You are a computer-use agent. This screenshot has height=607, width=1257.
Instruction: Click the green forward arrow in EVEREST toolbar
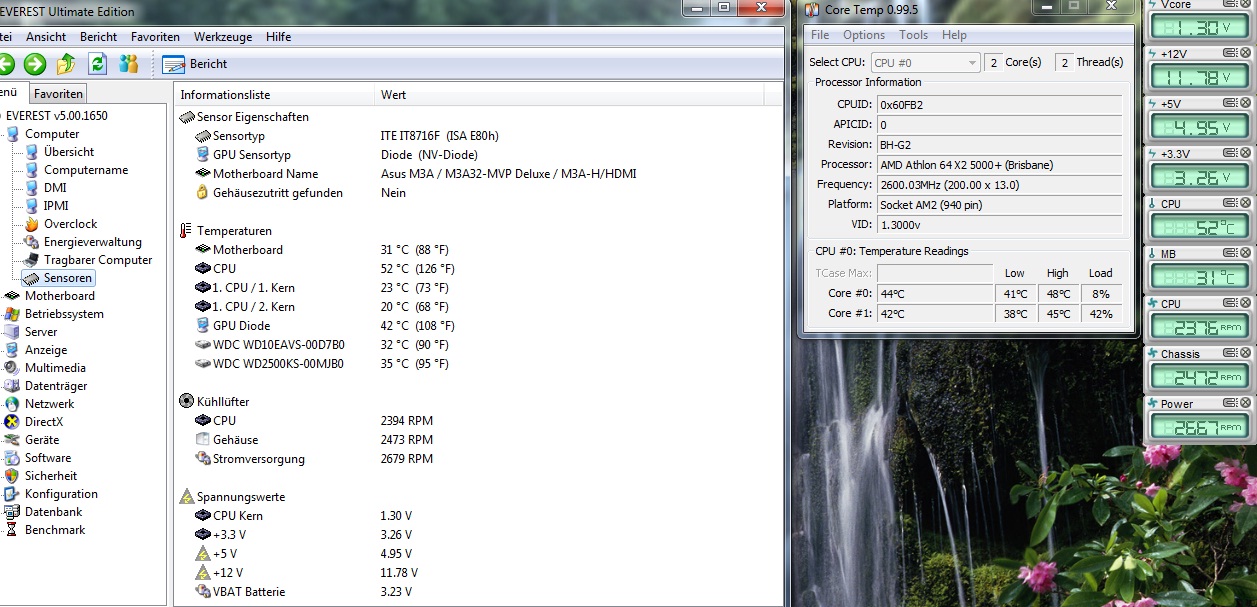tap(35, 64)
